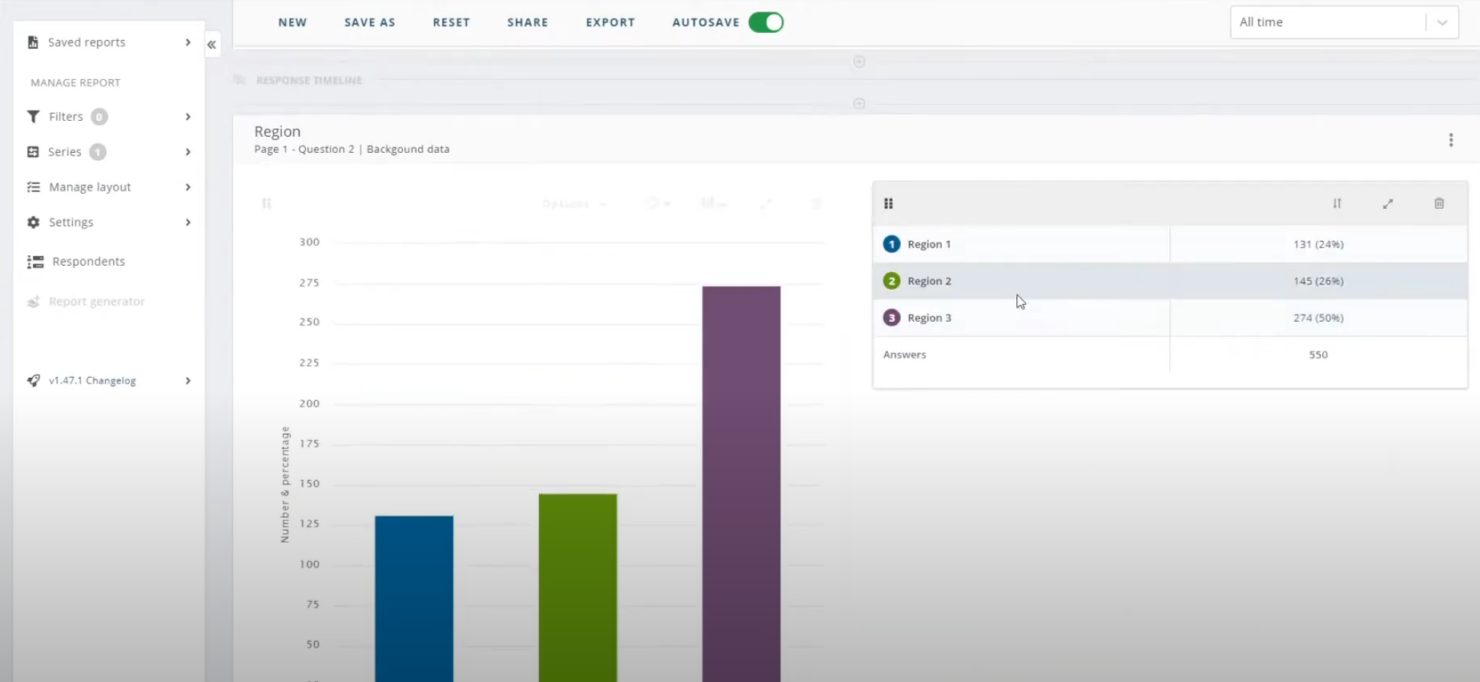Open the Settings panel in the sidebar
The image size is (1480, 682).
click(x=72, y=221)
